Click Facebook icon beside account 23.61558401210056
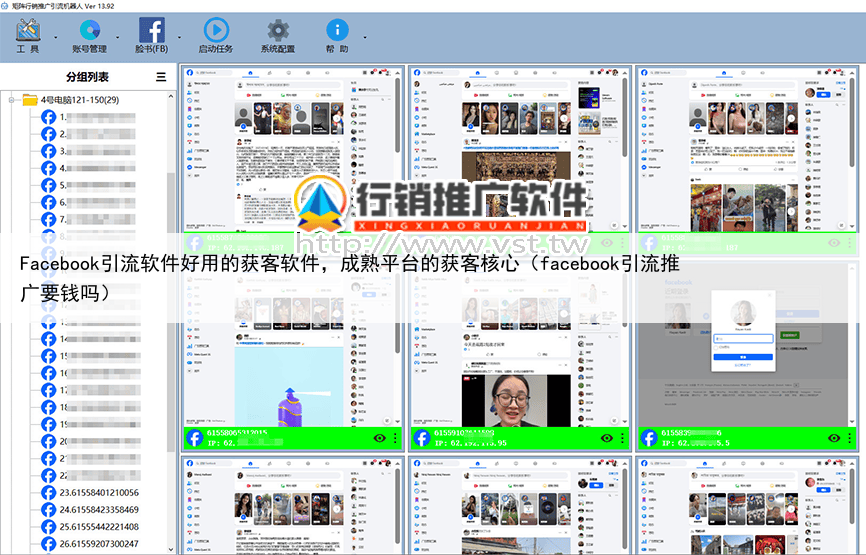866x555 pixels. [49, 493]
